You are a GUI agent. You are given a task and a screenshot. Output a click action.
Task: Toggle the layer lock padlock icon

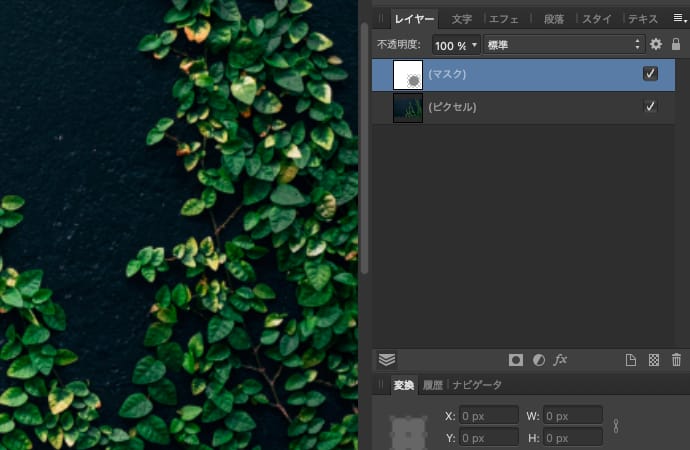point(676,44)
